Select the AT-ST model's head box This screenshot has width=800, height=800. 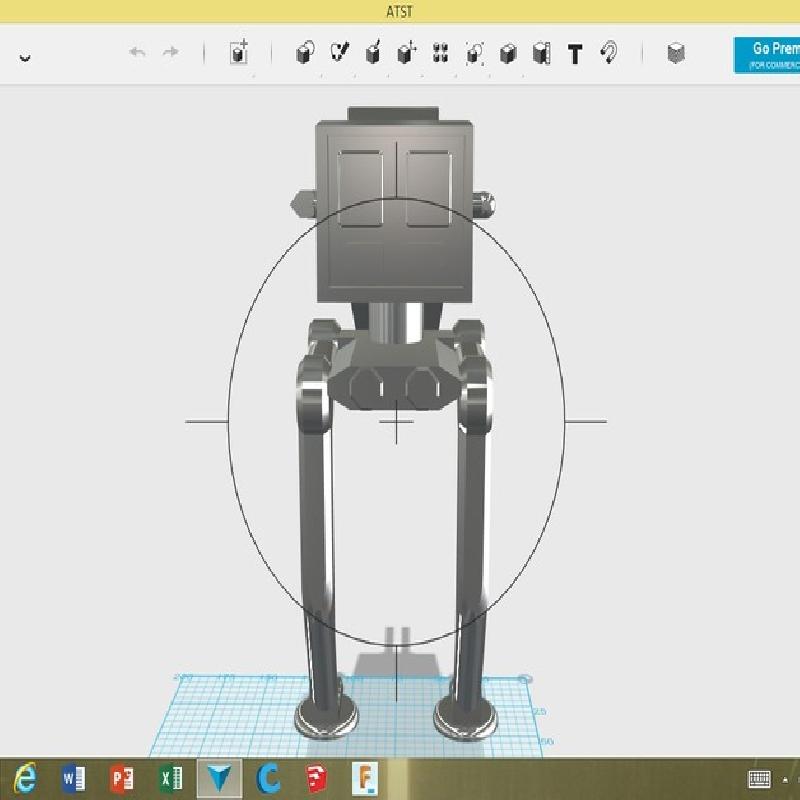point(394,211)
